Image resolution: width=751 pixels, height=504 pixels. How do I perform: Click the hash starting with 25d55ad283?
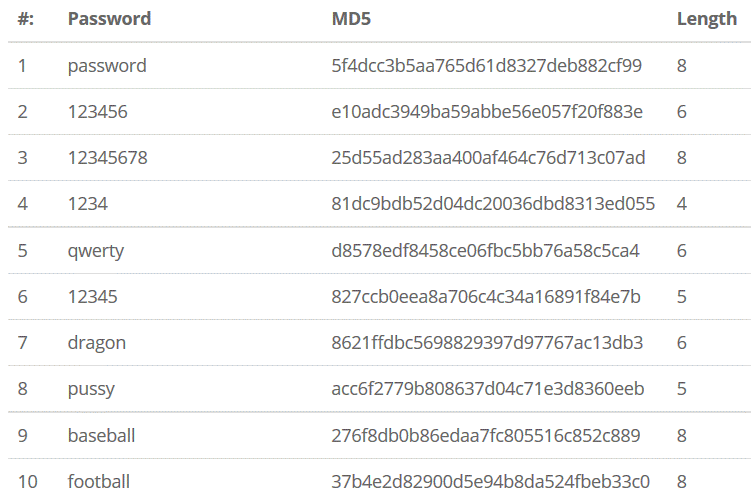tap(488, 158)
